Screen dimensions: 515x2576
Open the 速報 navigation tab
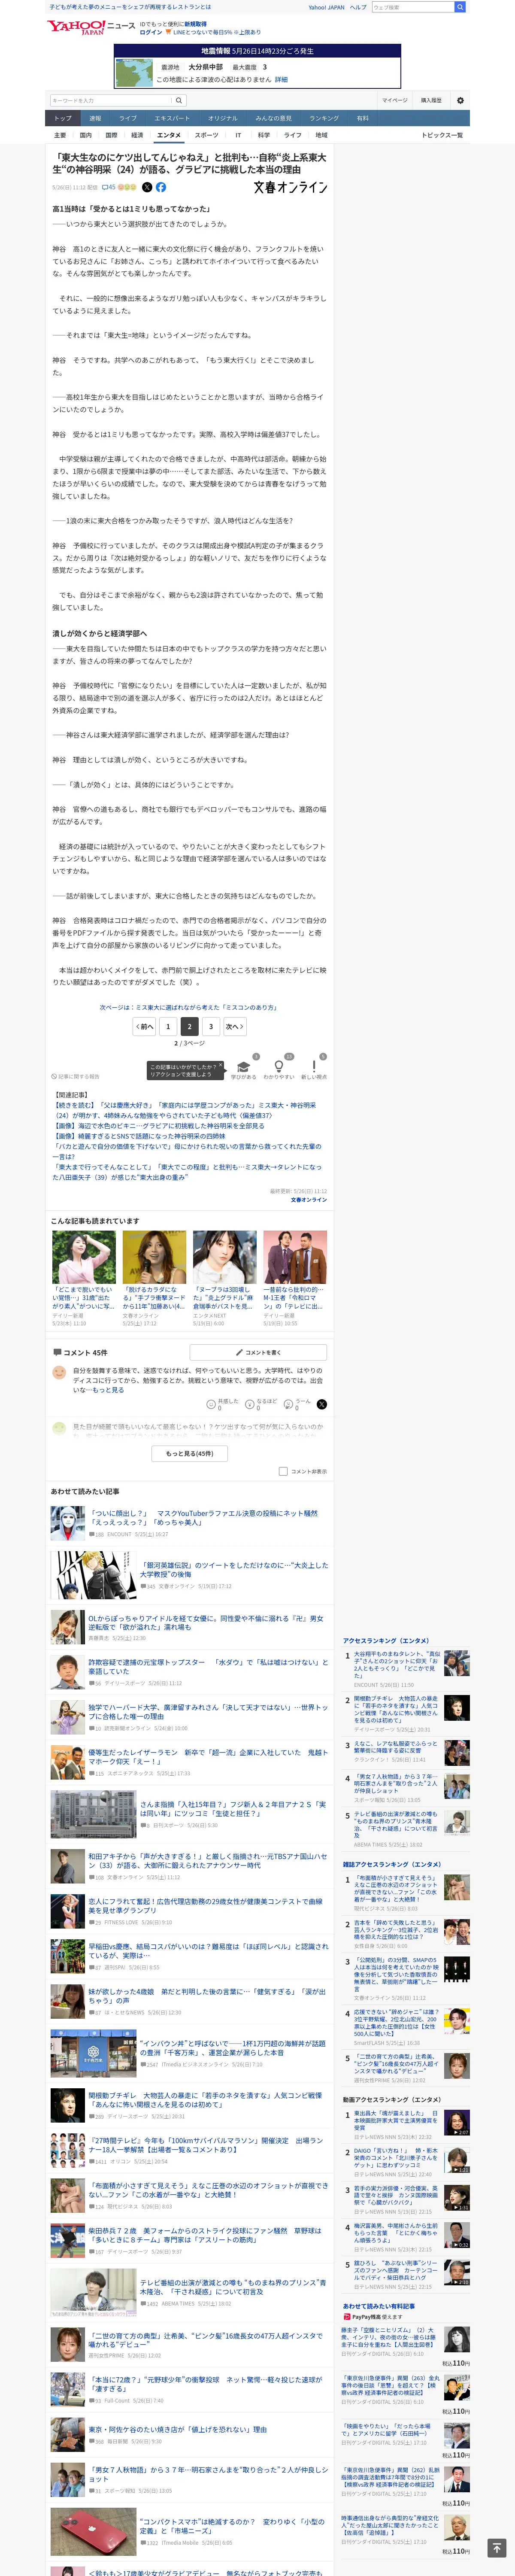tap(95, 118)
